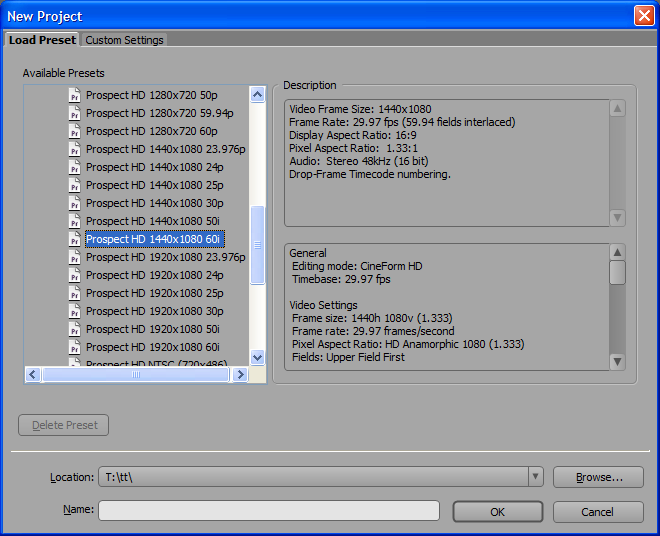
Task: Click preset file icon for 1920x1080 23.976p
Action: tap(75, 257)
